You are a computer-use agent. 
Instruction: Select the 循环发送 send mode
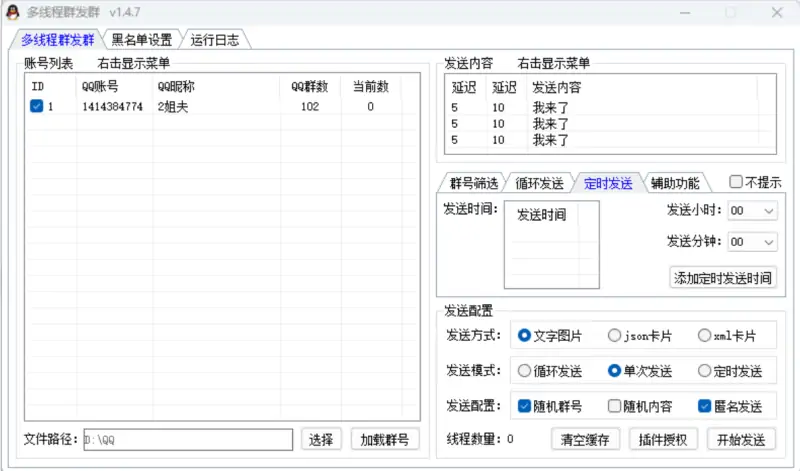(x=525, y=371)
